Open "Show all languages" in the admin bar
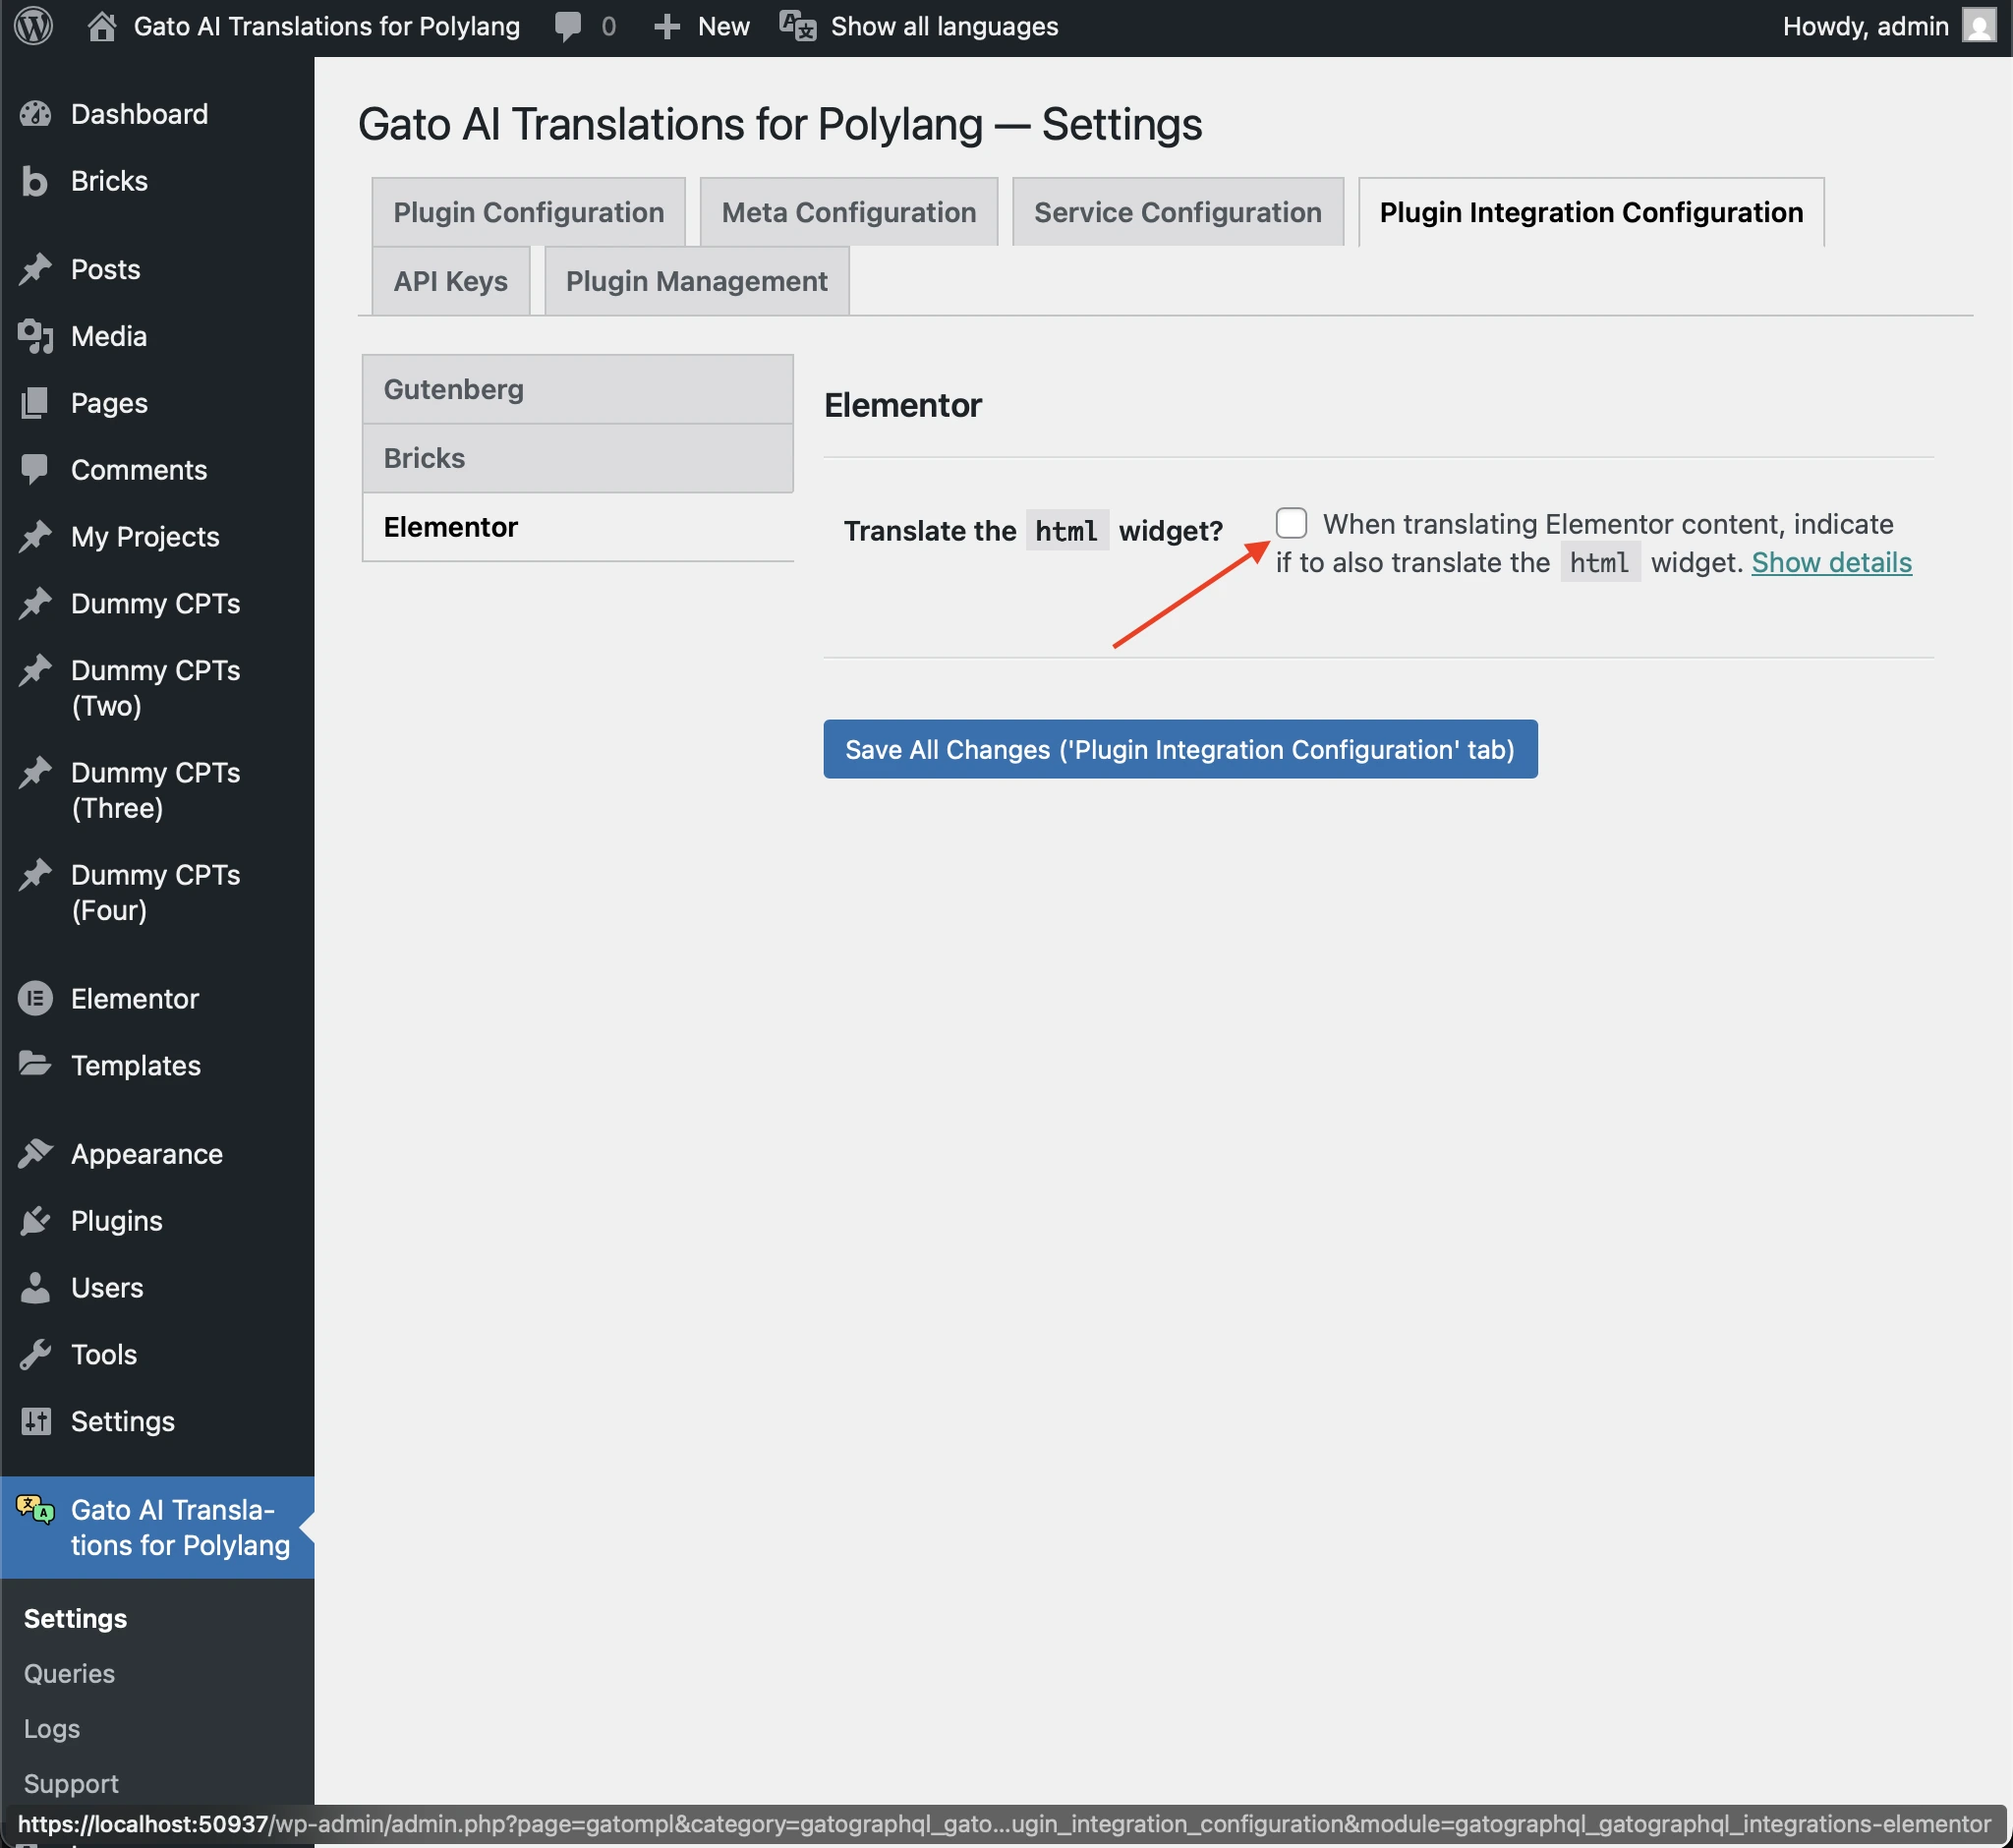Image resolution: width=2013 pixels, height=1848 pixels. 941,26
